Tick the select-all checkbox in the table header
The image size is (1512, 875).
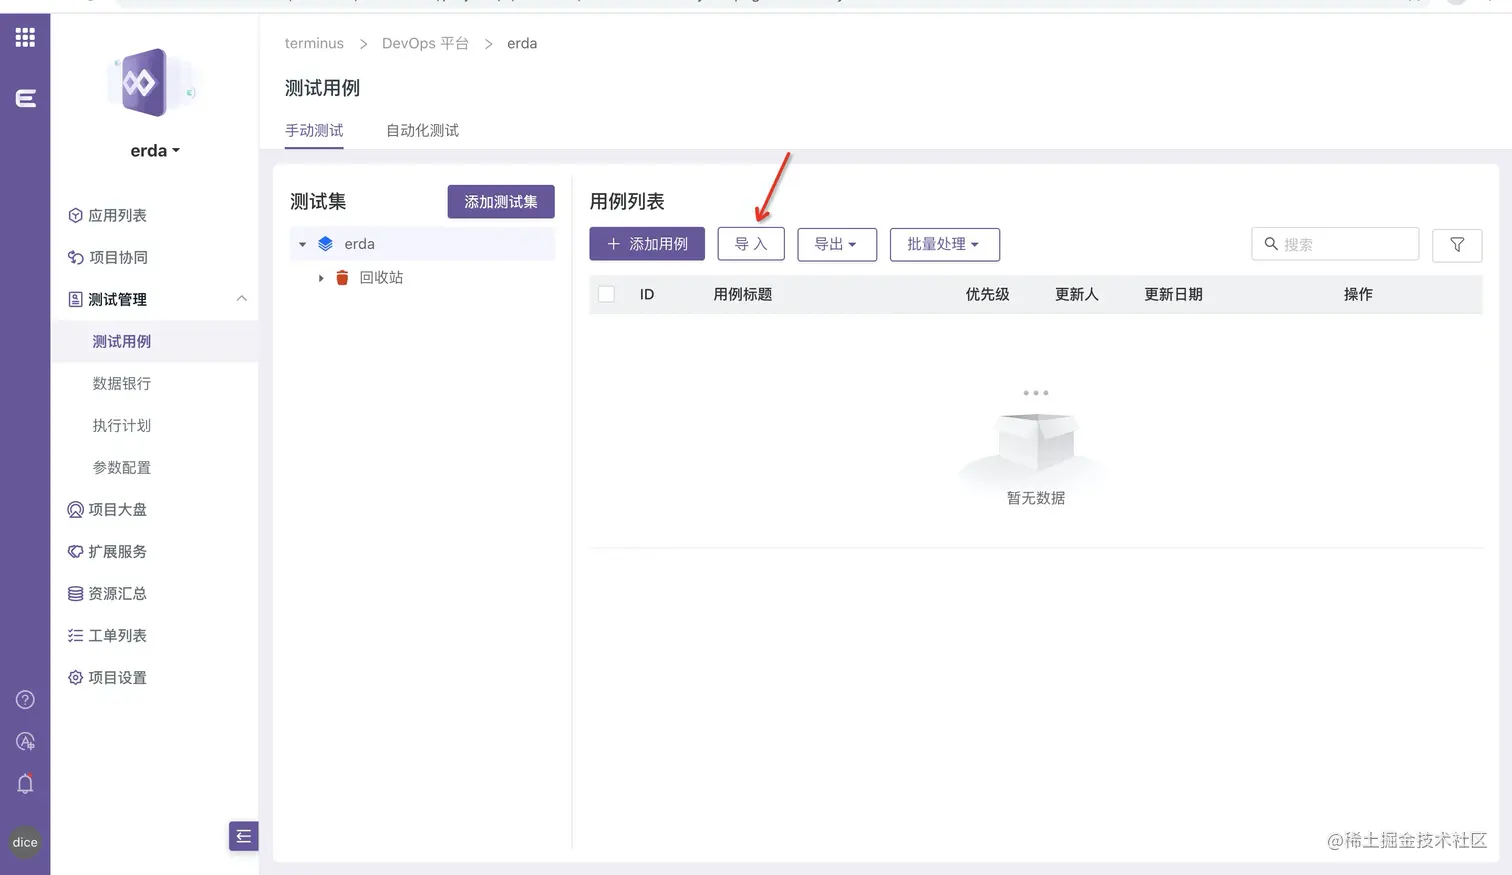point(606,294)
